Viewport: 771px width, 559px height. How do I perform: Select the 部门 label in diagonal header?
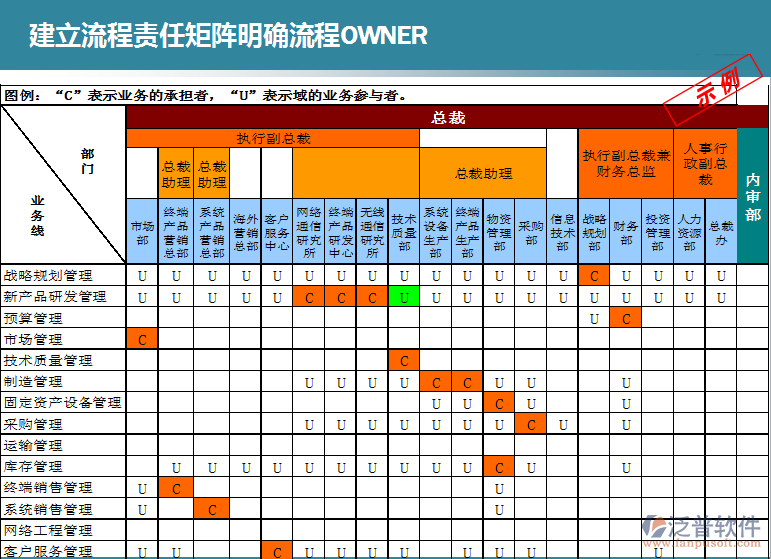88,161
